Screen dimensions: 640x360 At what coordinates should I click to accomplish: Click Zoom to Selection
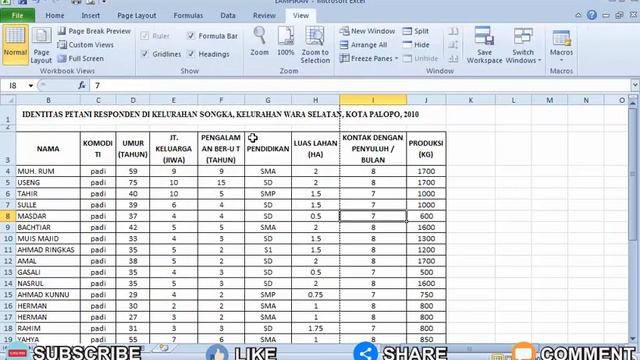coord(315,45)
